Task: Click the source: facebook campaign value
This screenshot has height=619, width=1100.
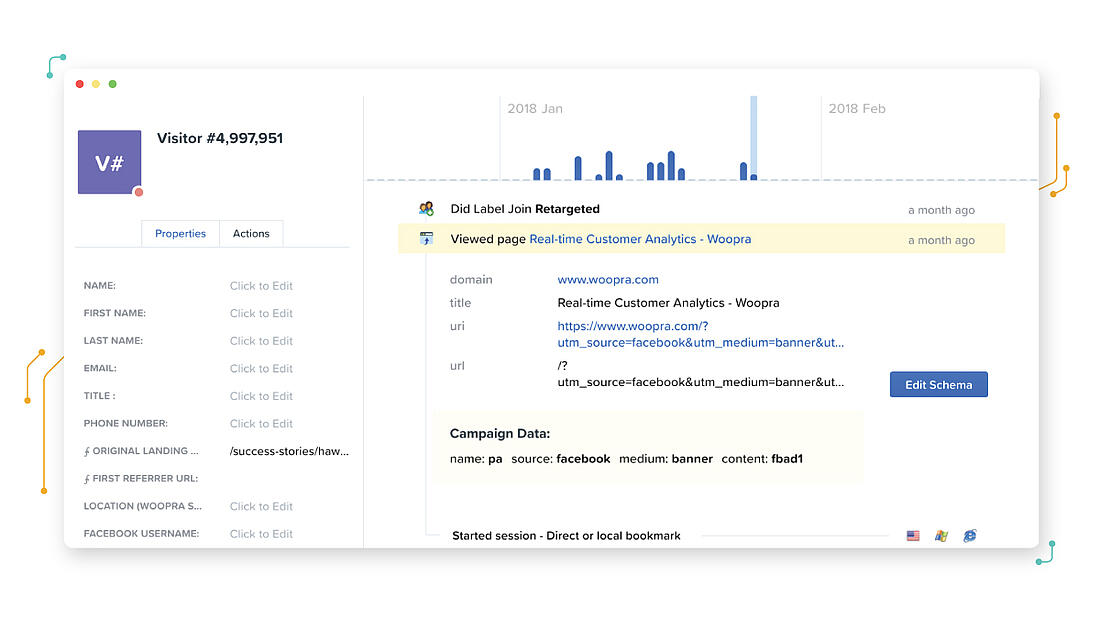Action: (x=561, y=459)
